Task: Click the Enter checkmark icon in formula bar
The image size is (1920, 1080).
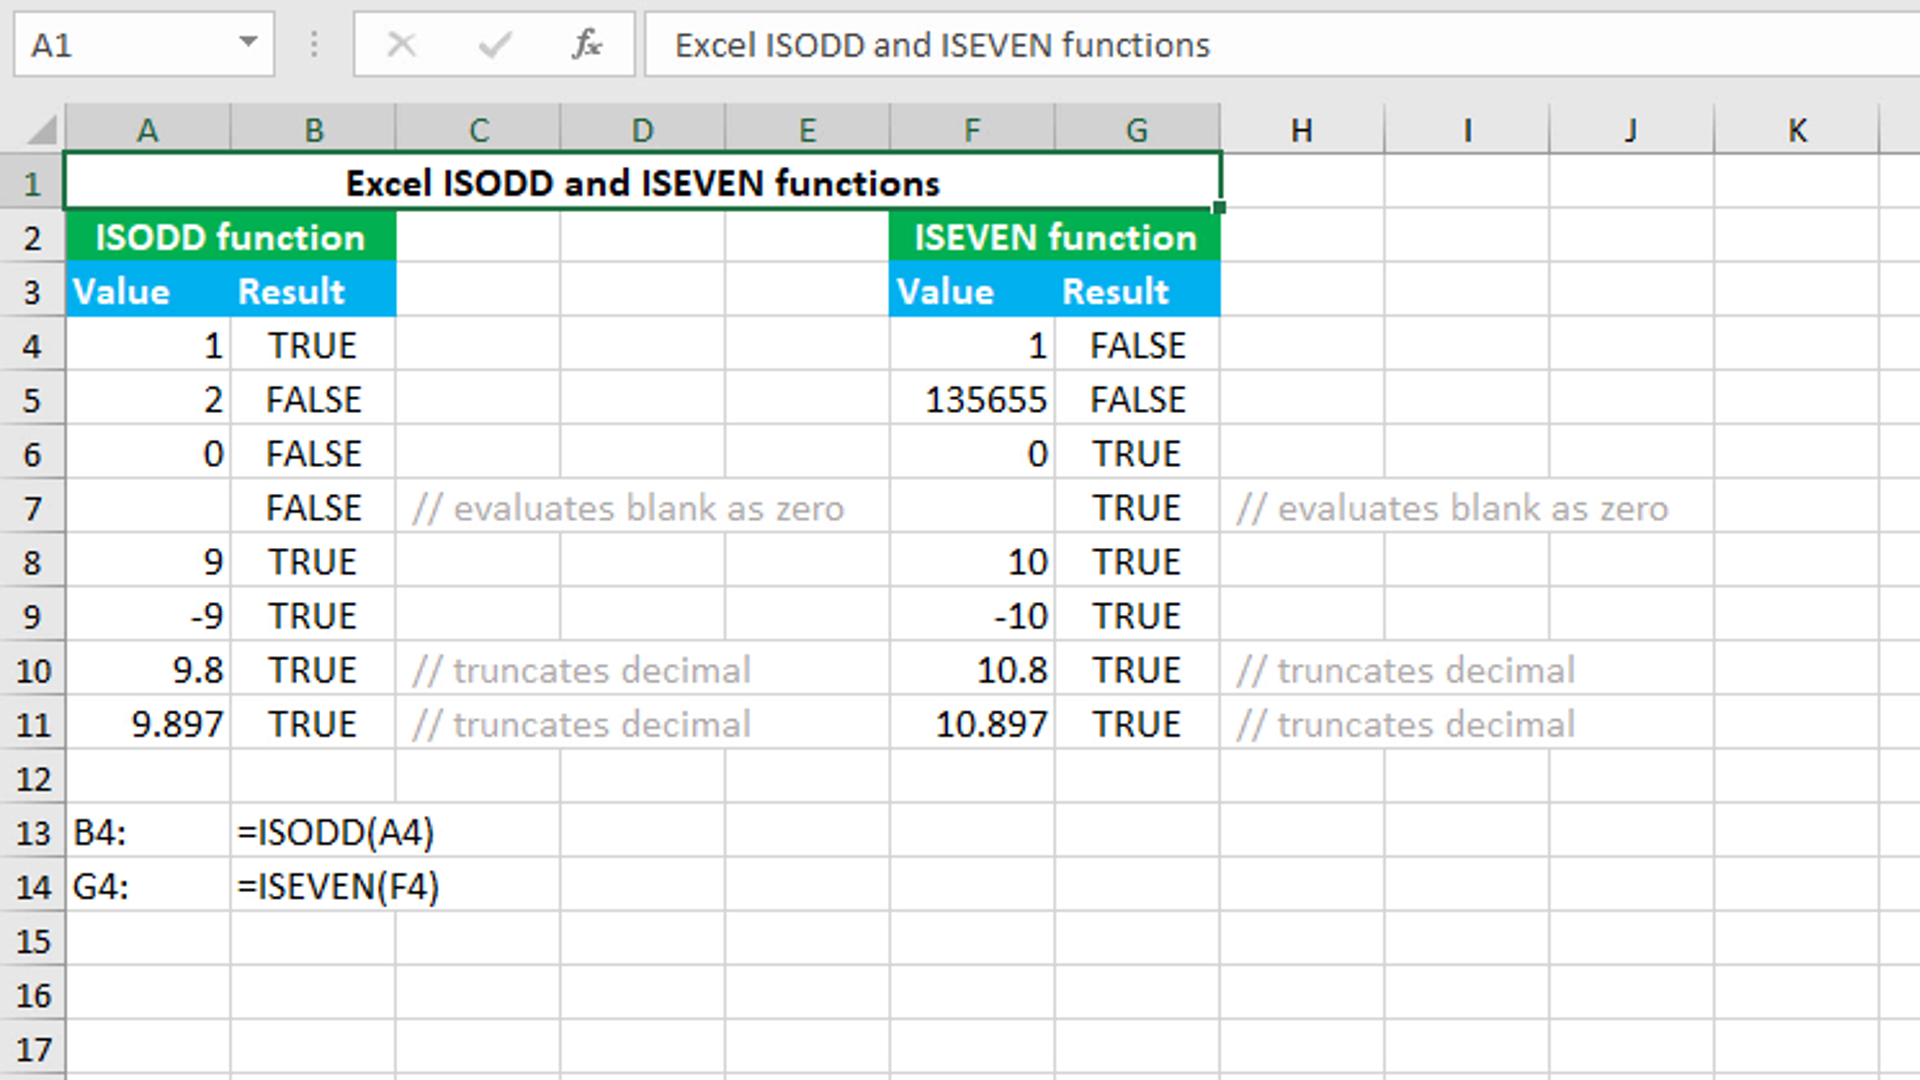Action: 494,45
